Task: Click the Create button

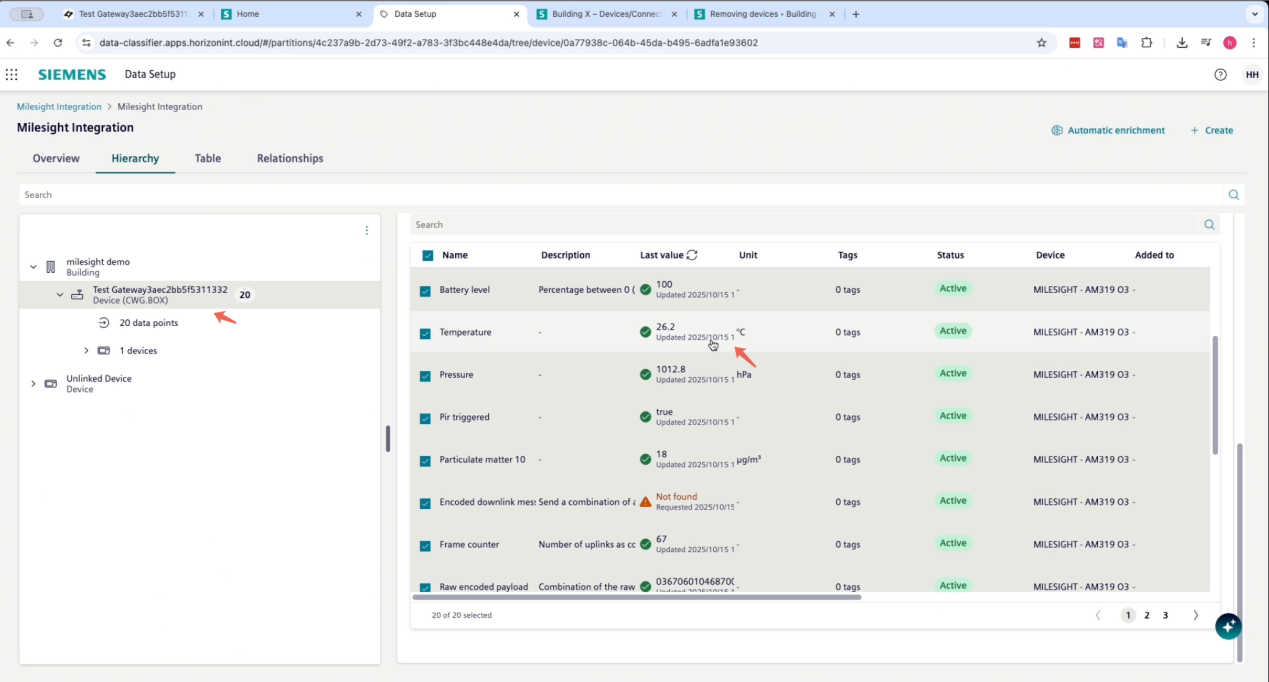Action: click(1212, 130)
